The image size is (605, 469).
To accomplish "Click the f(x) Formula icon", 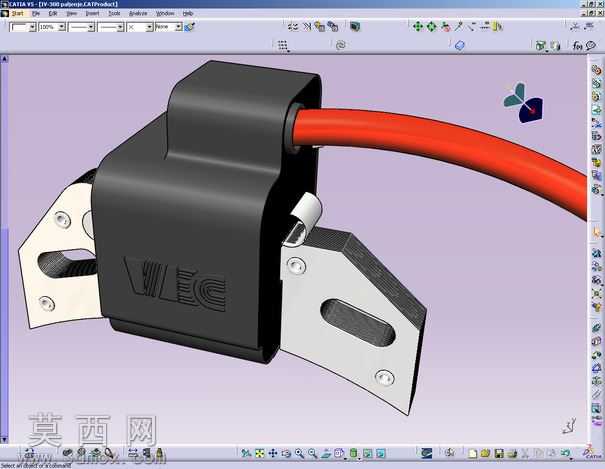I will tap(577, 46).
